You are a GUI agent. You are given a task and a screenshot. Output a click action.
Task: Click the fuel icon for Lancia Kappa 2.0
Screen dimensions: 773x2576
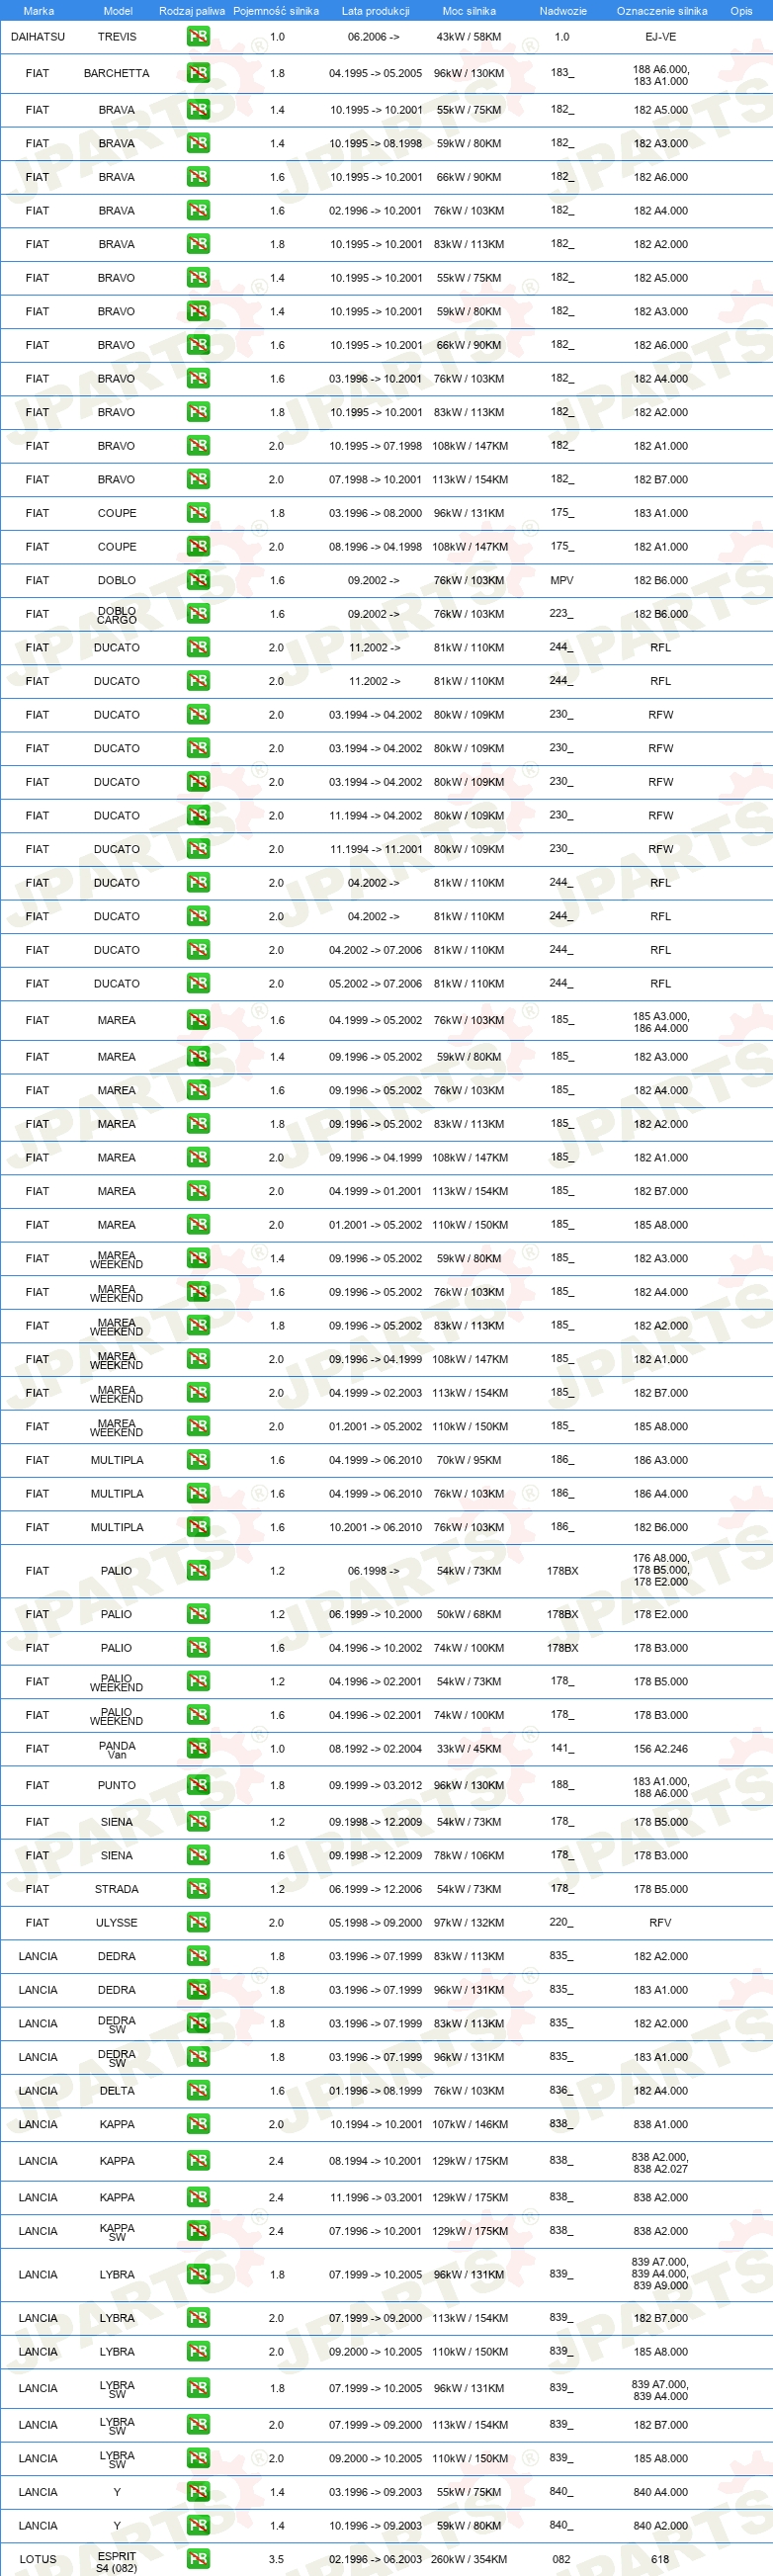pyautogui.click(x=198, y=2124)
